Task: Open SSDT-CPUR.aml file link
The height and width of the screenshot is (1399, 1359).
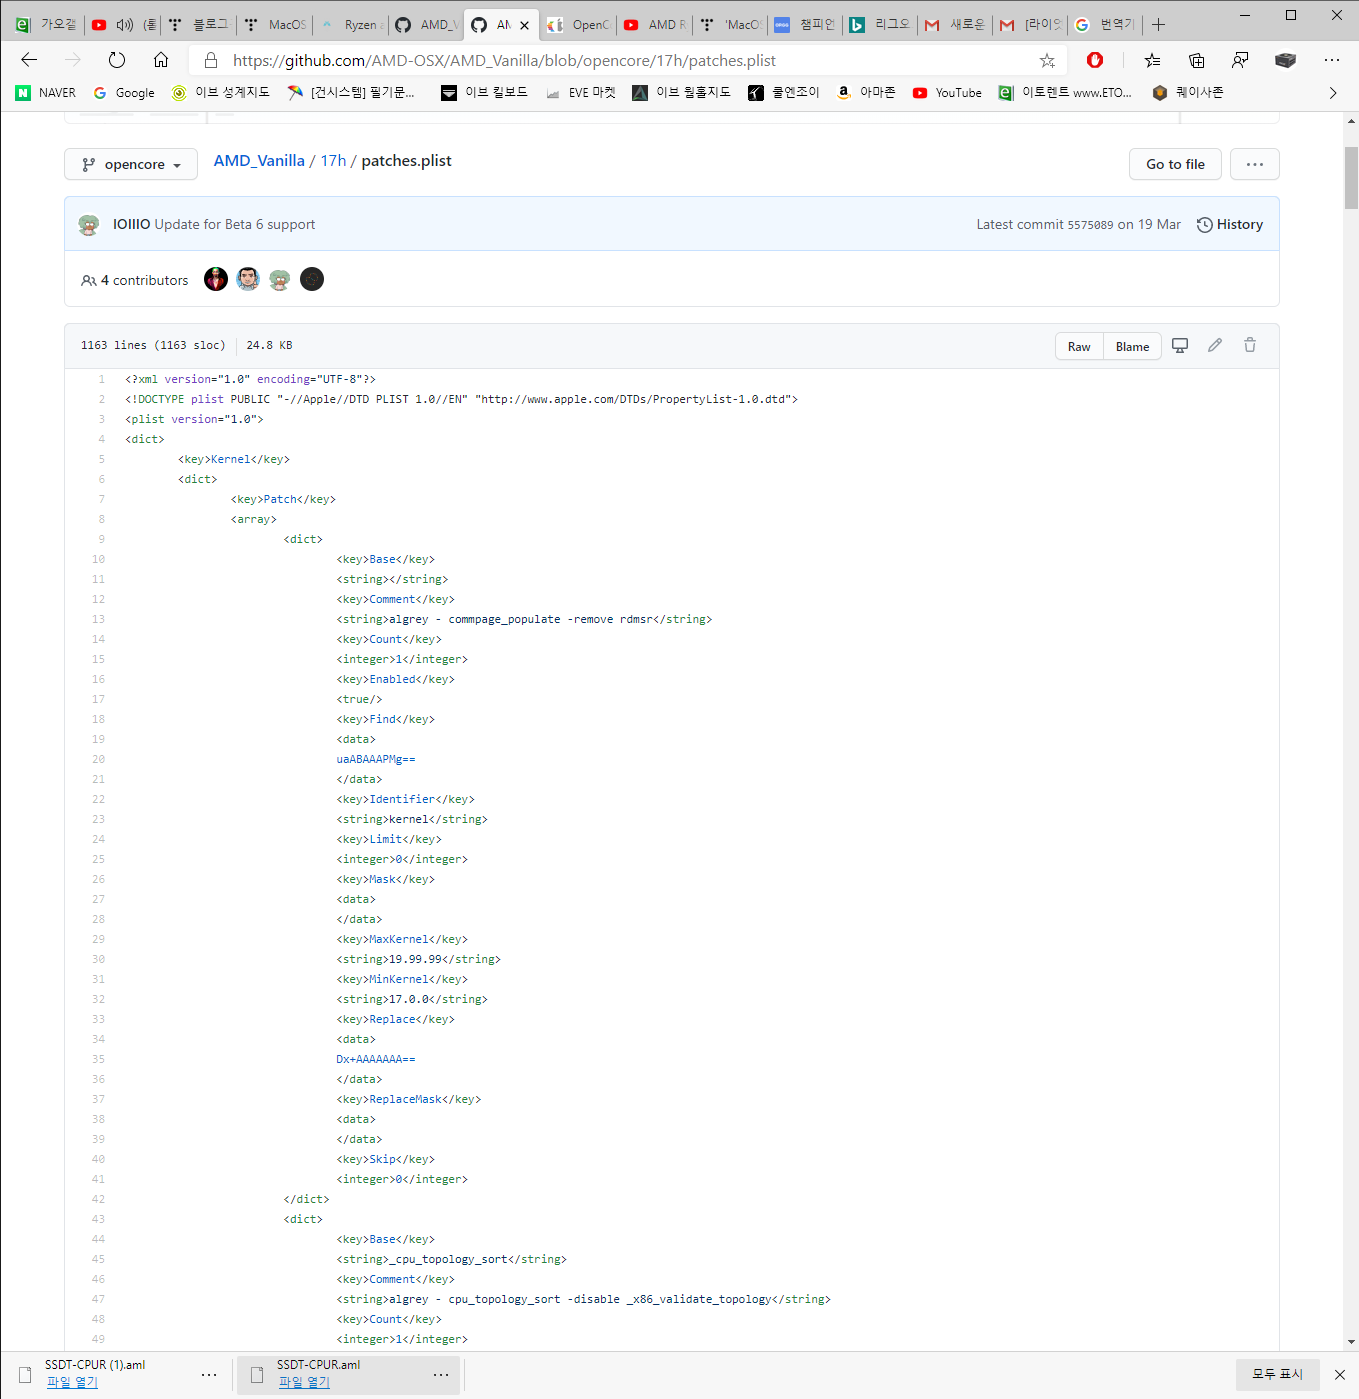Action: [x=304, y=1382]
